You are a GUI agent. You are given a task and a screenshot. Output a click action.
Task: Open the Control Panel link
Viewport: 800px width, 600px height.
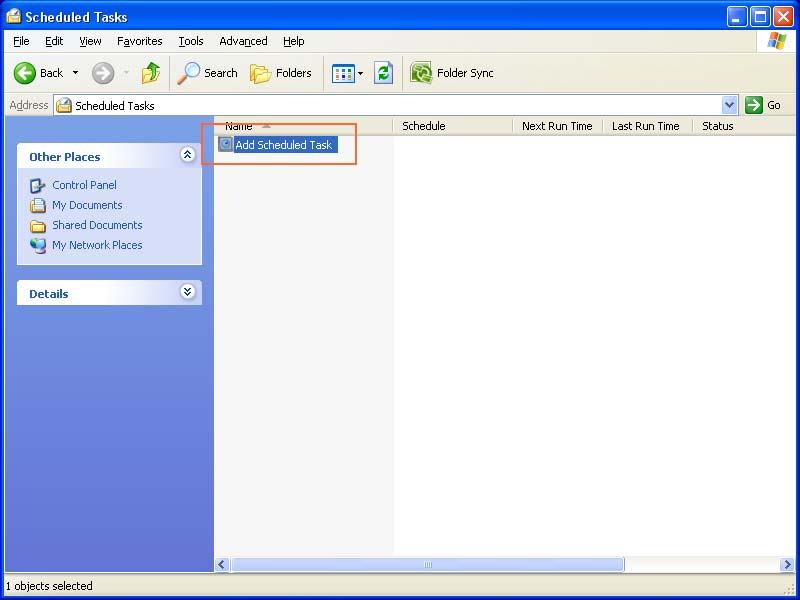click(x=84, y=185)
